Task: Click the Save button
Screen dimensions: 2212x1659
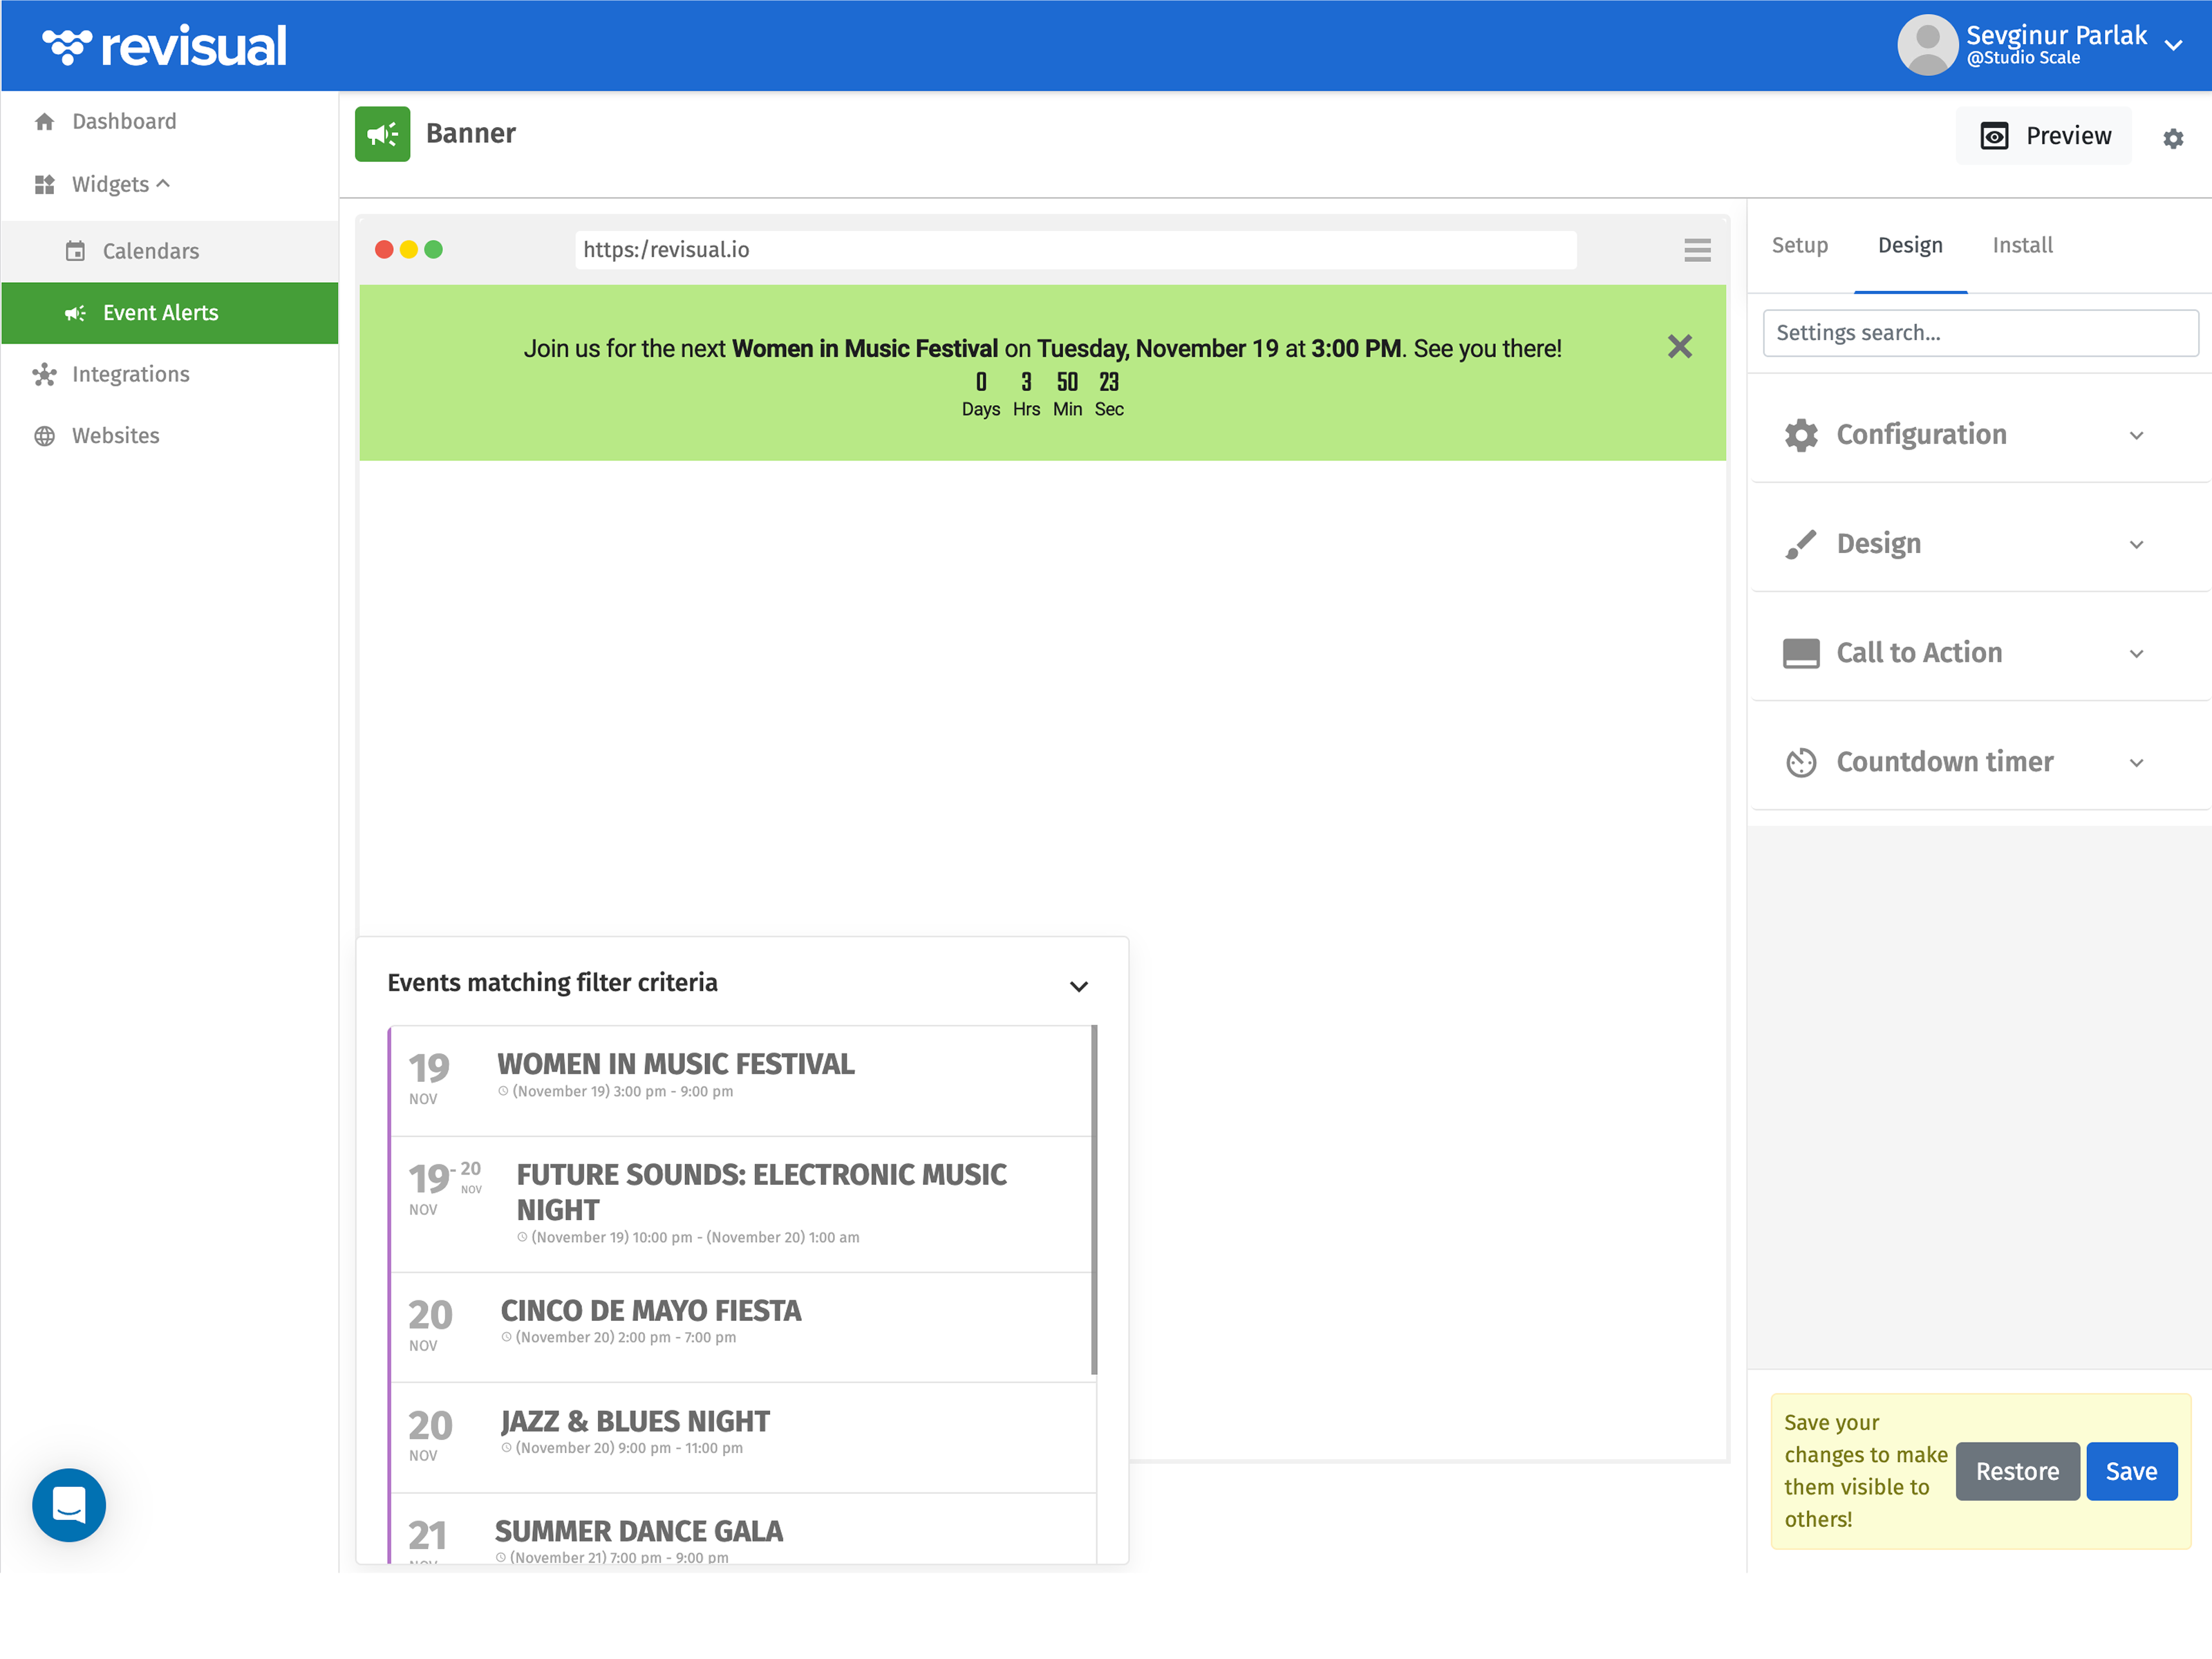Action: 2131,1471
